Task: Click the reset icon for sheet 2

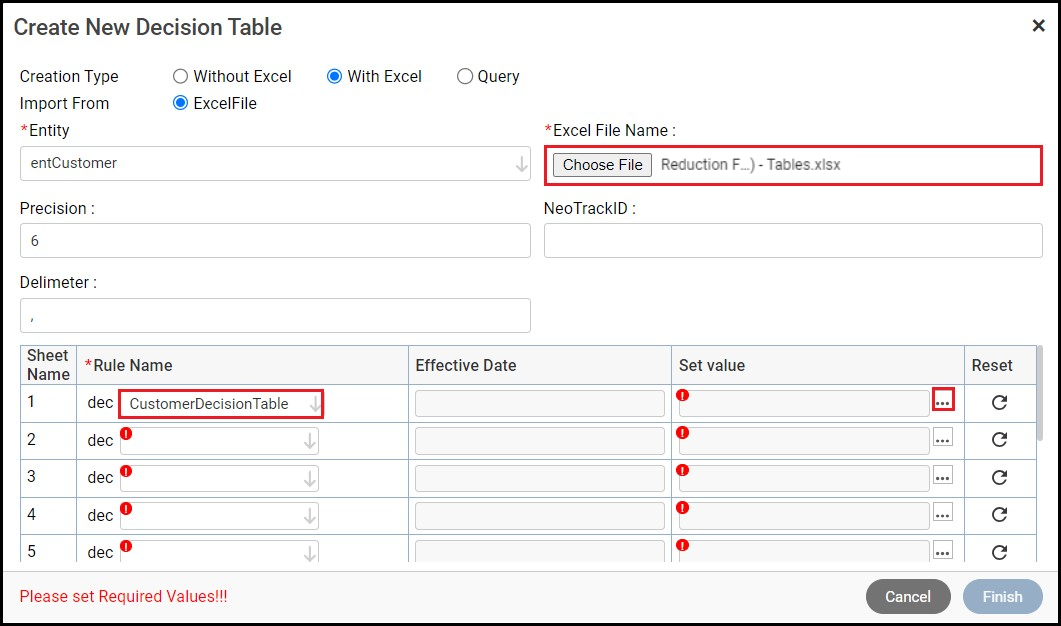Action: (x=998, y=439)
